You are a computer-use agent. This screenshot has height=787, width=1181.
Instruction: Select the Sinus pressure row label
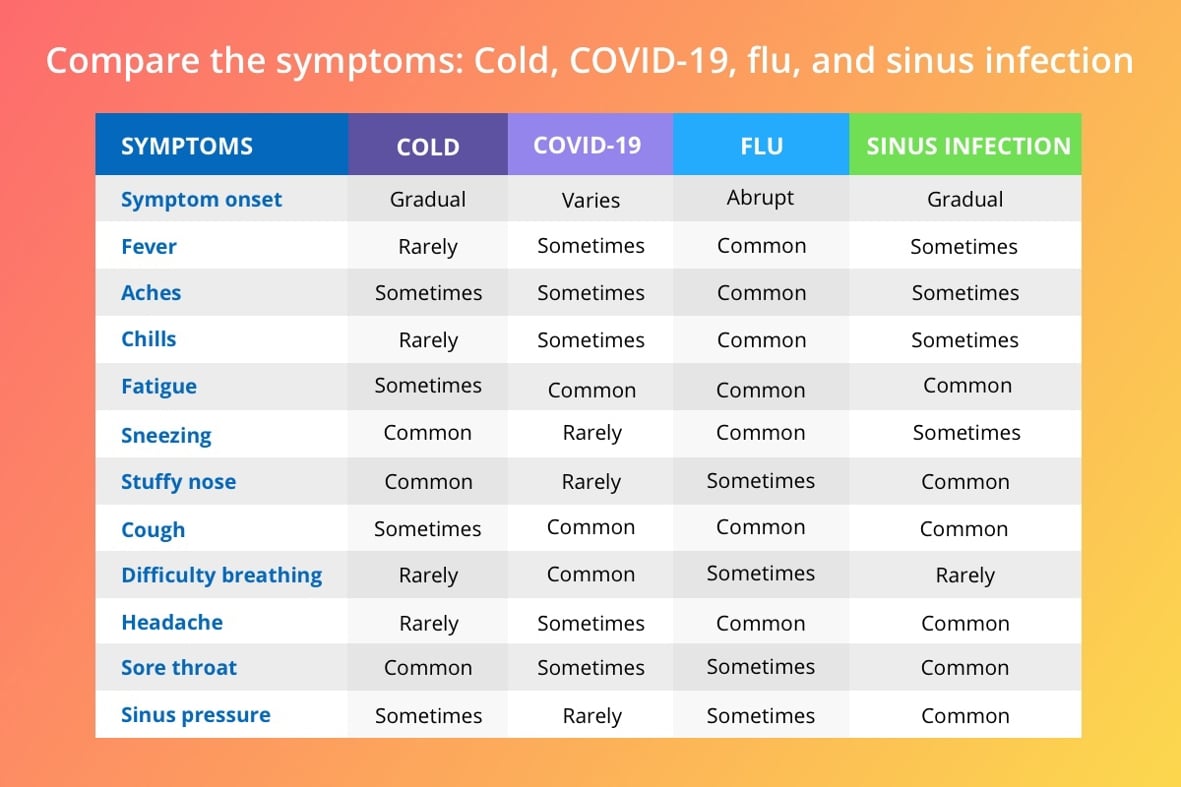(x=196, y=715)
